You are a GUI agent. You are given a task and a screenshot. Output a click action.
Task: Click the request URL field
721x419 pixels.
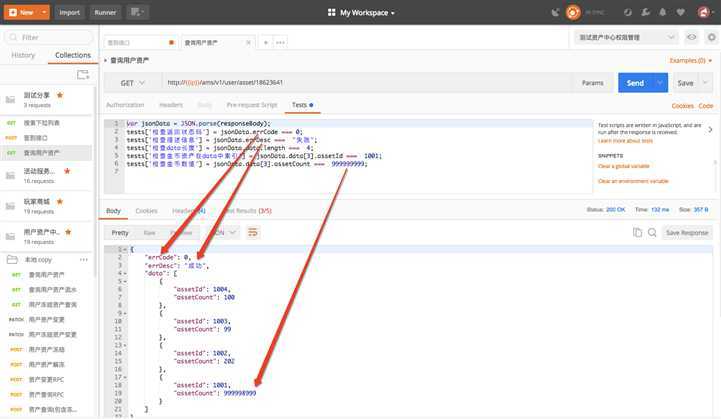coord(366,83)
